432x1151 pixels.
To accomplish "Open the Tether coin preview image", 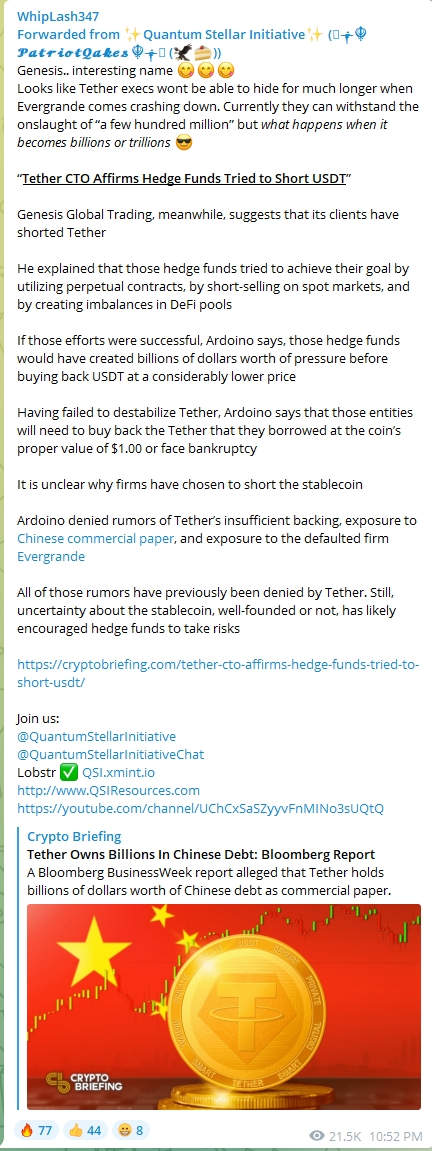I will 224,1006.
